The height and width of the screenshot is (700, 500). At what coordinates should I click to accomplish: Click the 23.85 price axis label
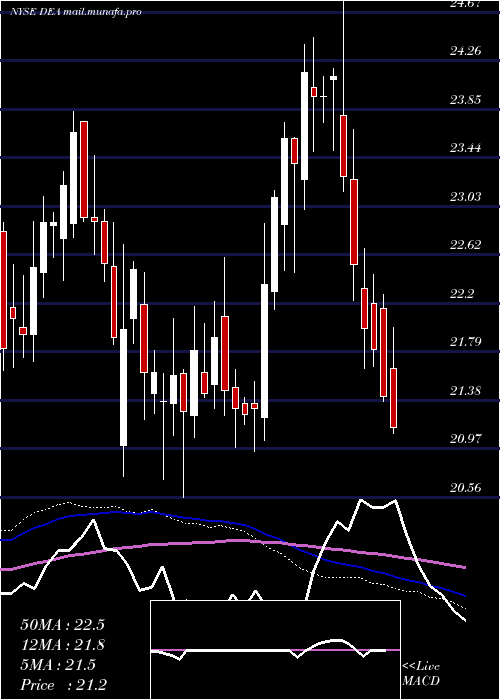click(x=465, y=99)
